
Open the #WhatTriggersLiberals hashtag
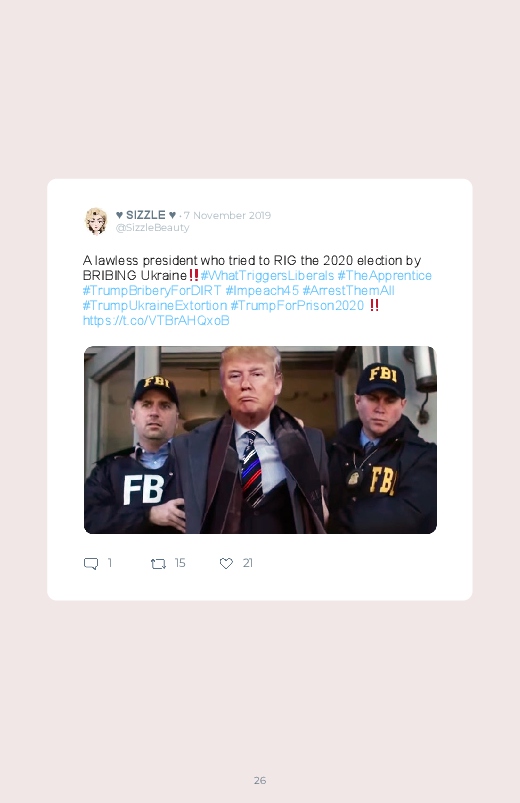pyautogui.click(x=267, y=276)
